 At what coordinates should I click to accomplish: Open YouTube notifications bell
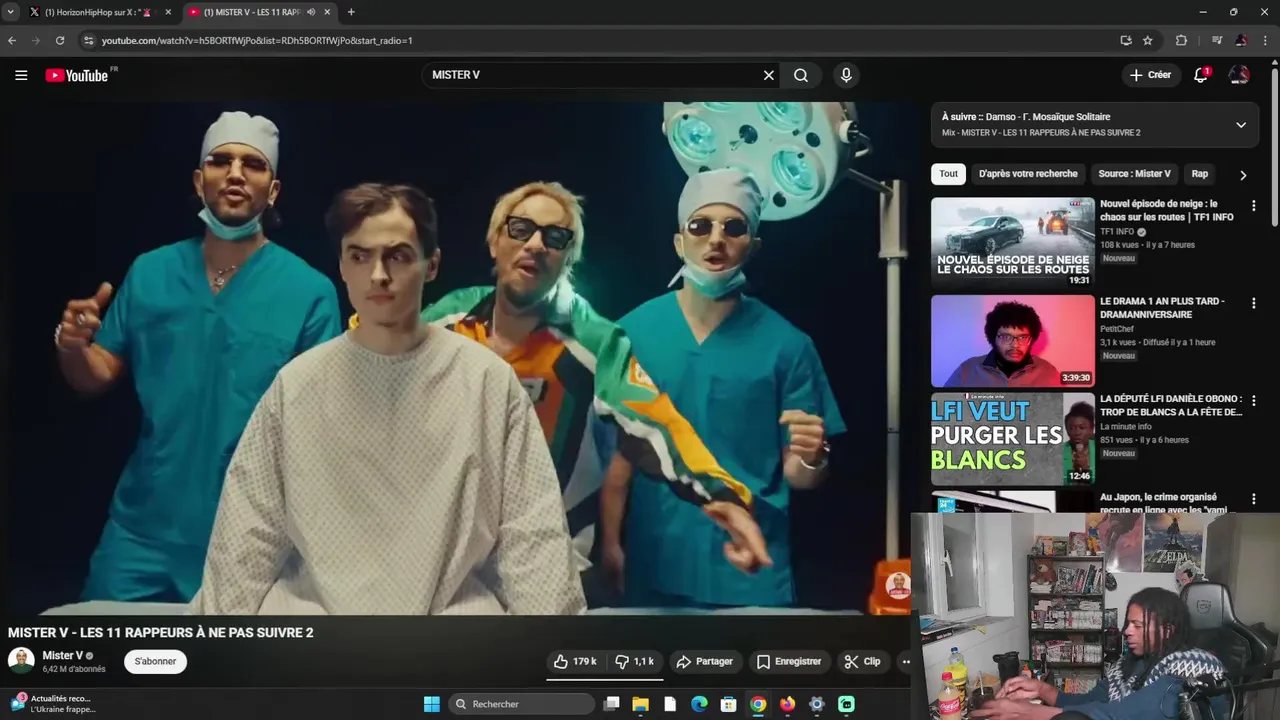tap(1201, 75)
